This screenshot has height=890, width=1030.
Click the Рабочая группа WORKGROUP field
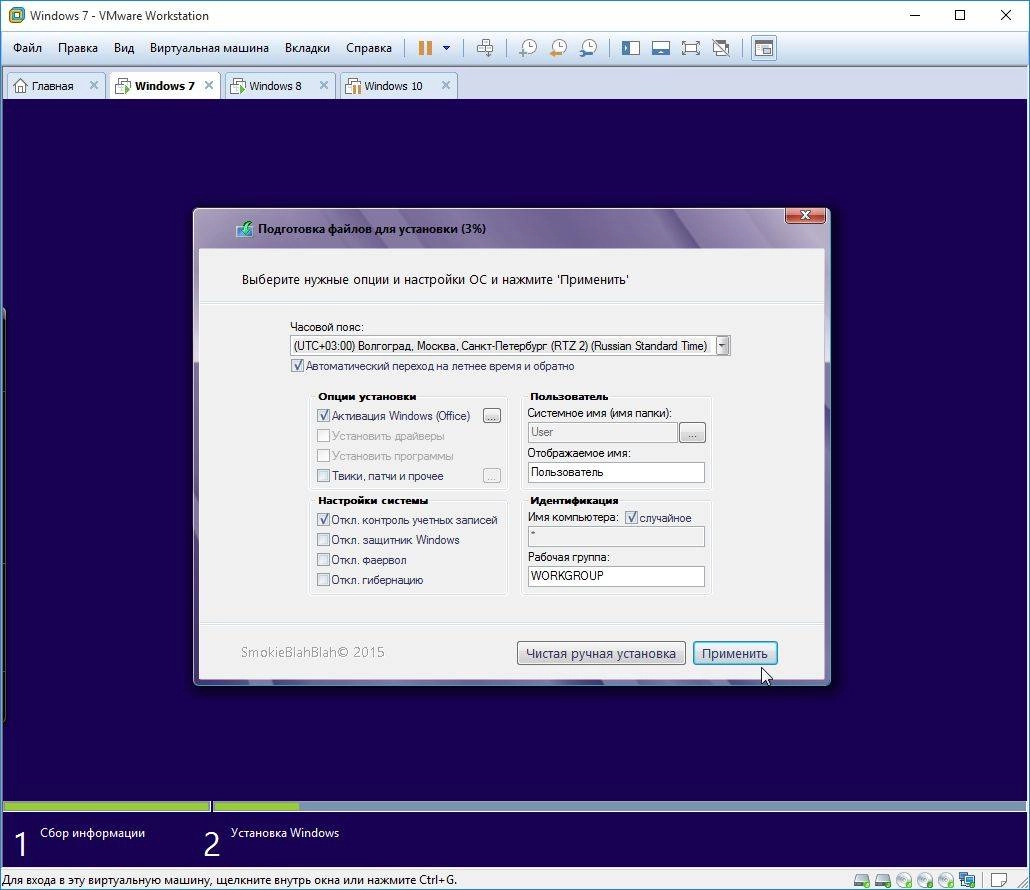[616, 576]
